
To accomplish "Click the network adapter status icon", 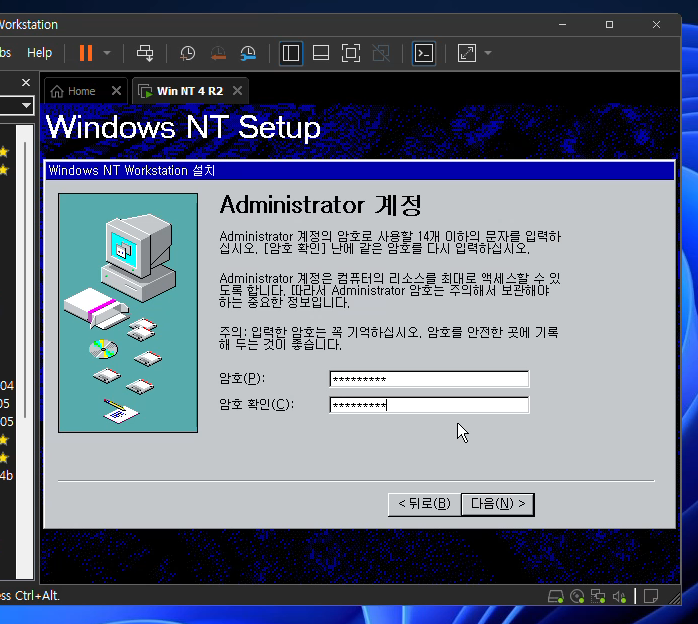I will click(x=598, y=596).
